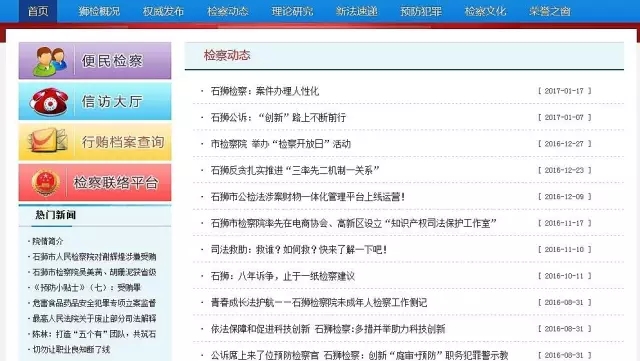Open the 市检察院举办“检察开放日”活动 article
The height and width of the screenshot is (361, 640).
click(280, 144)
